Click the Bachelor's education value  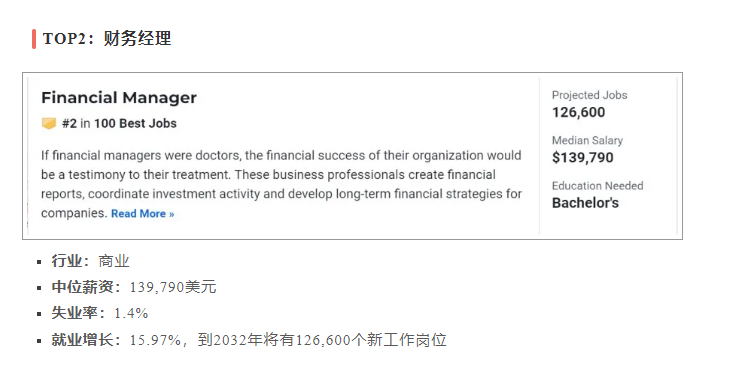[585, 203]
